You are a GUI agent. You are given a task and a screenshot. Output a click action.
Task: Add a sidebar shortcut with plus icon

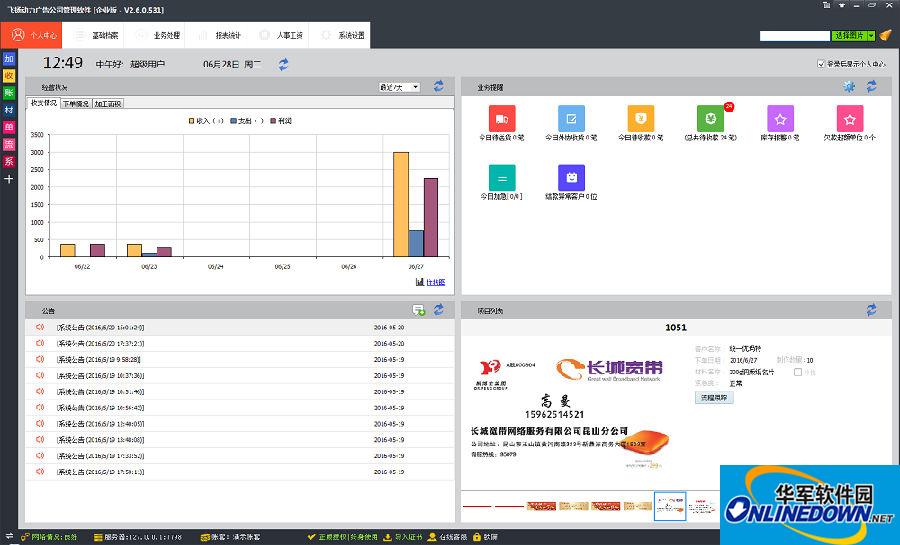click(9, 179)
